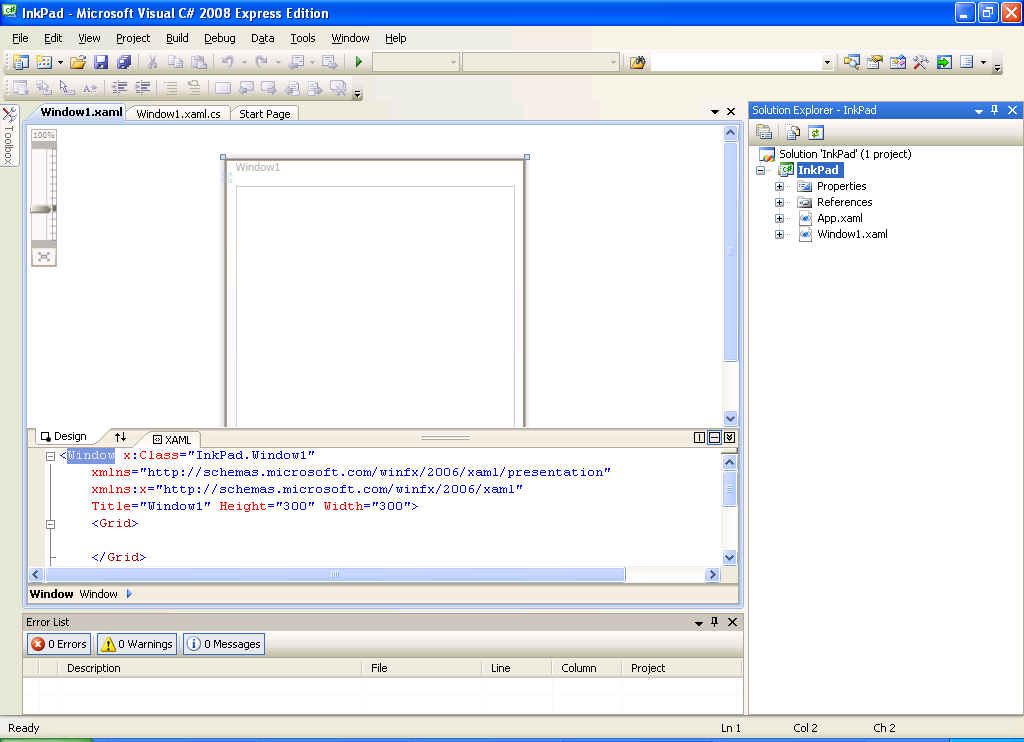The height and width of the screenshot is (742, 1024).
Task: Open the Object Browser toolbar icon
Action: click(897, 62)
